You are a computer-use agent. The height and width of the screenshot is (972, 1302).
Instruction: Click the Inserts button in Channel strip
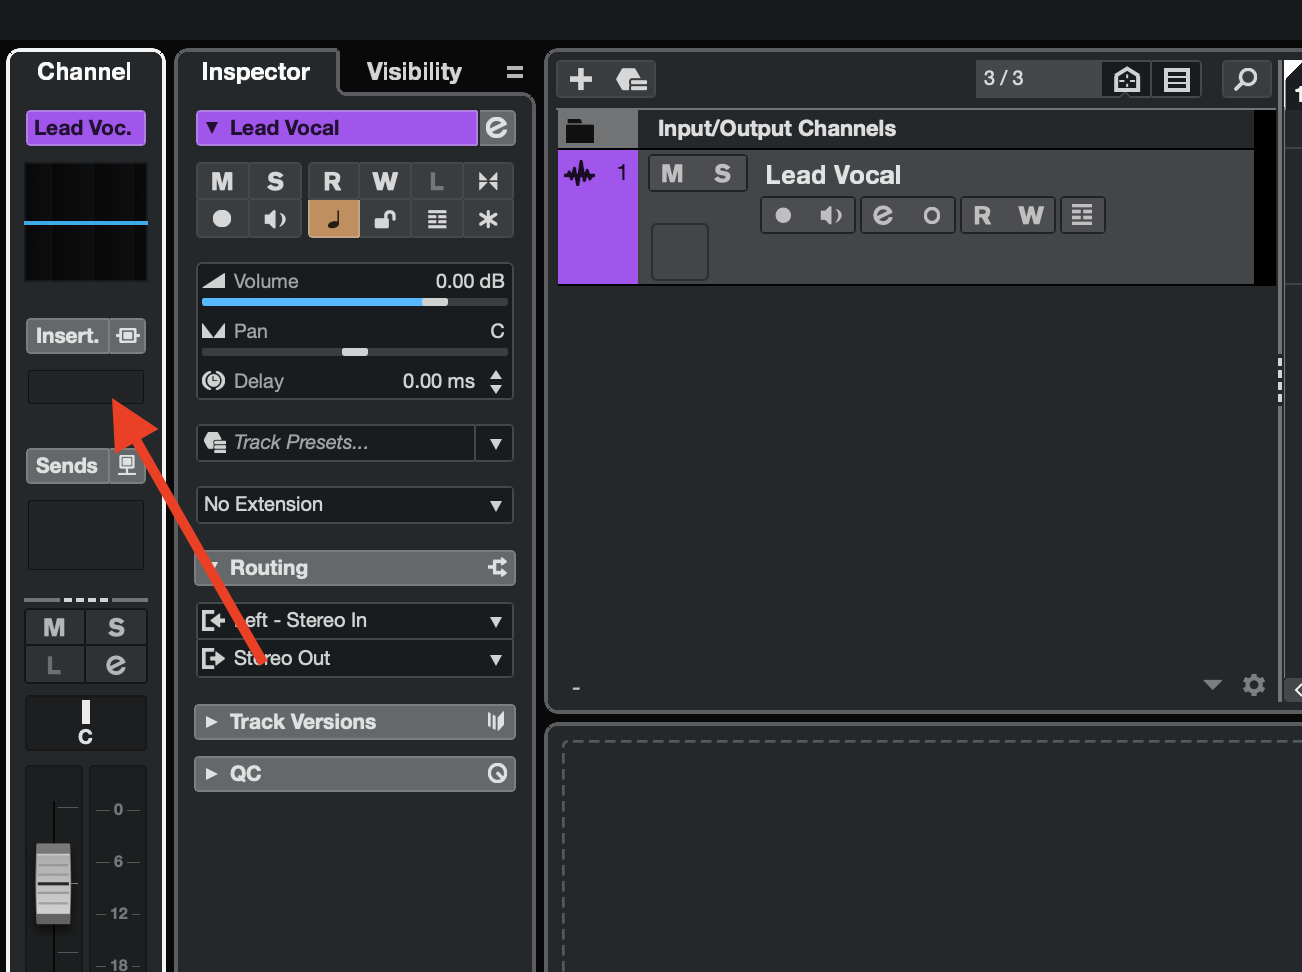(x=67, y=336)
